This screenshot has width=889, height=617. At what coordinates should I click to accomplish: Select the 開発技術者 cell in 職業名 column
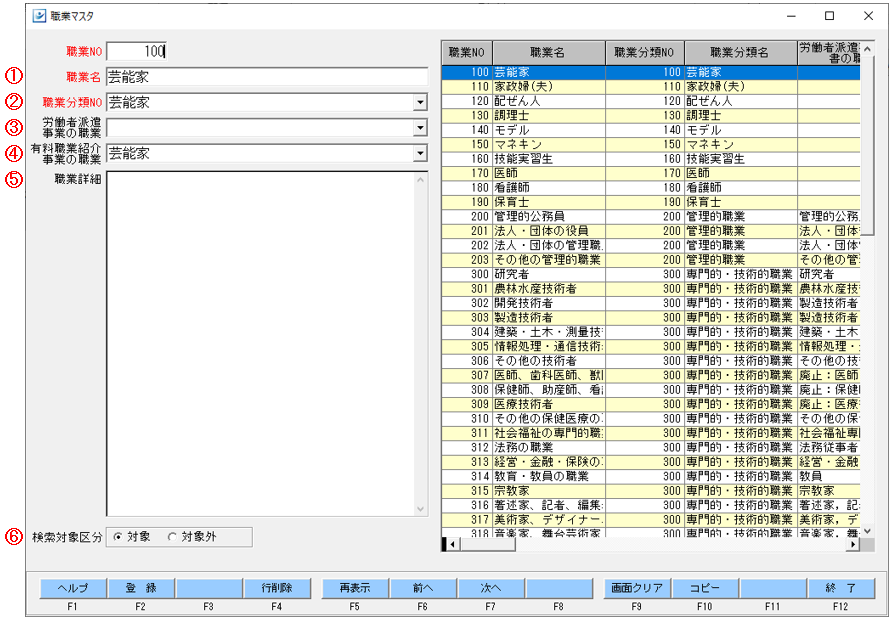pos(548,303)
